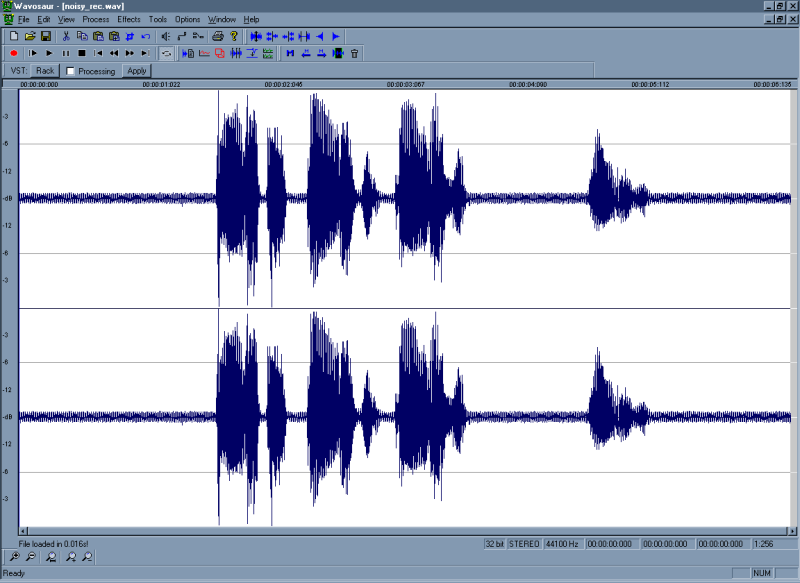Open the Process menu
The height and width of the screenshot is (583, 800).
pyautogui.click(x=96, y=19)
